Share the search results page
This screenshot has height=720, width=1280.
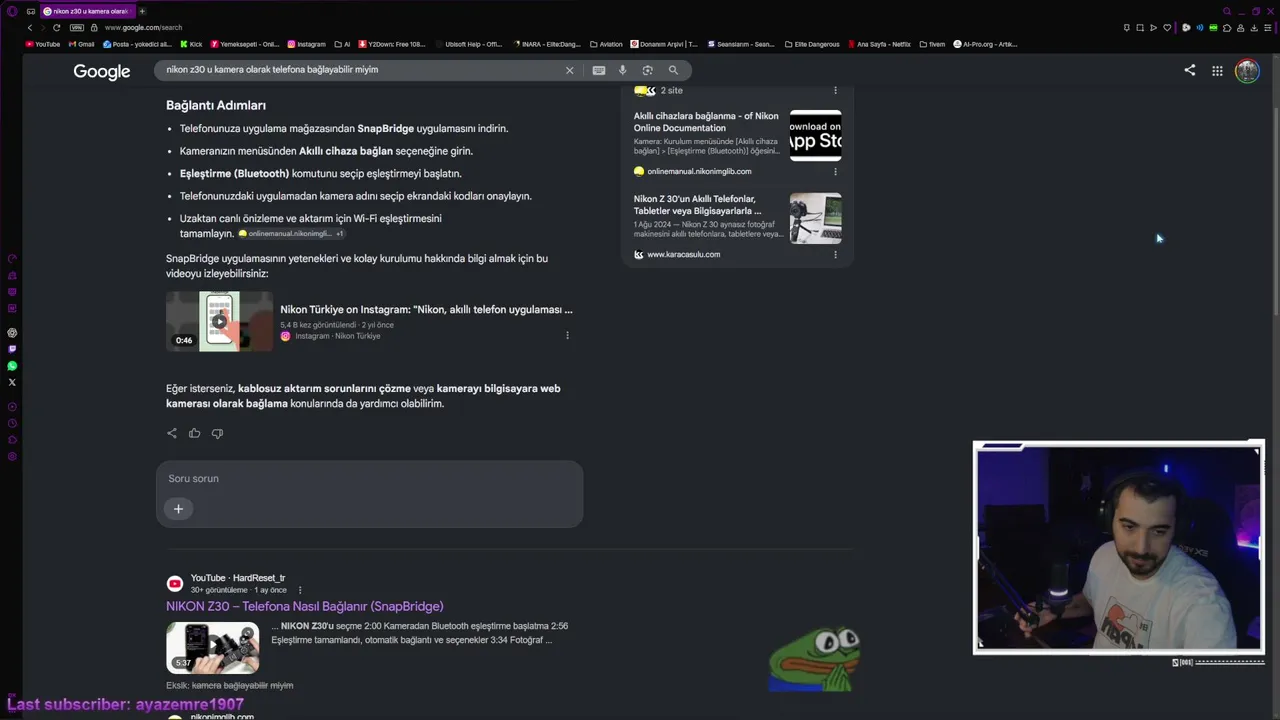tap(1189, 70)
